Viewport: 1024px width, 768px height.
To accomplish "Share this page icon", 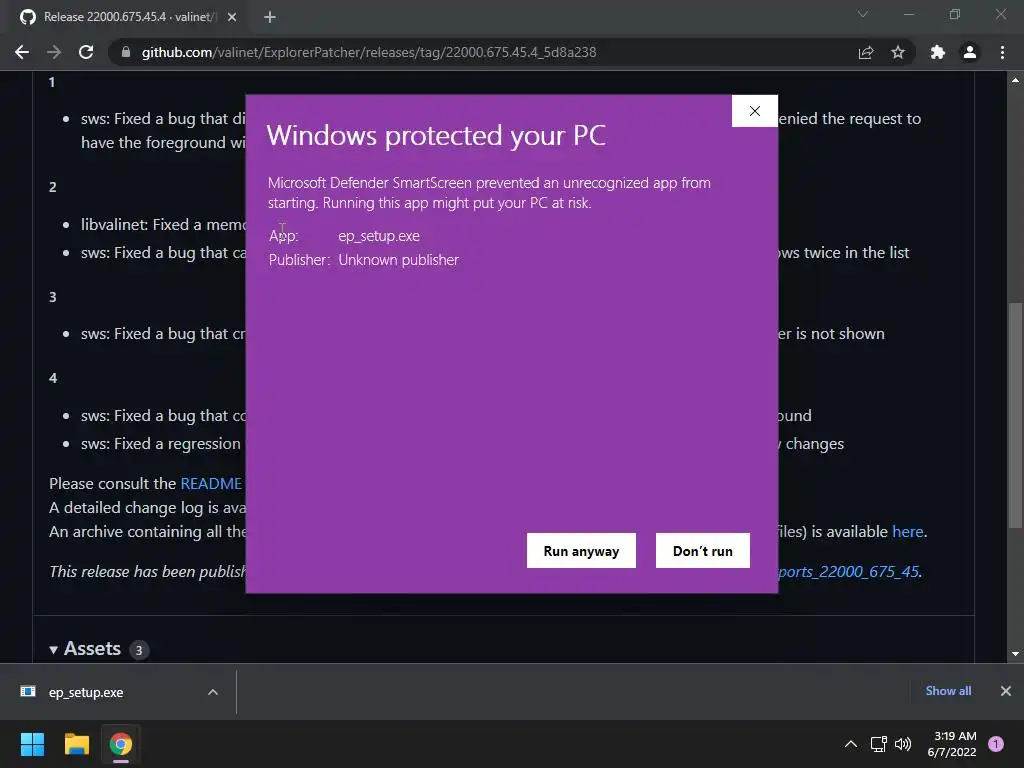I will point(866,52).
